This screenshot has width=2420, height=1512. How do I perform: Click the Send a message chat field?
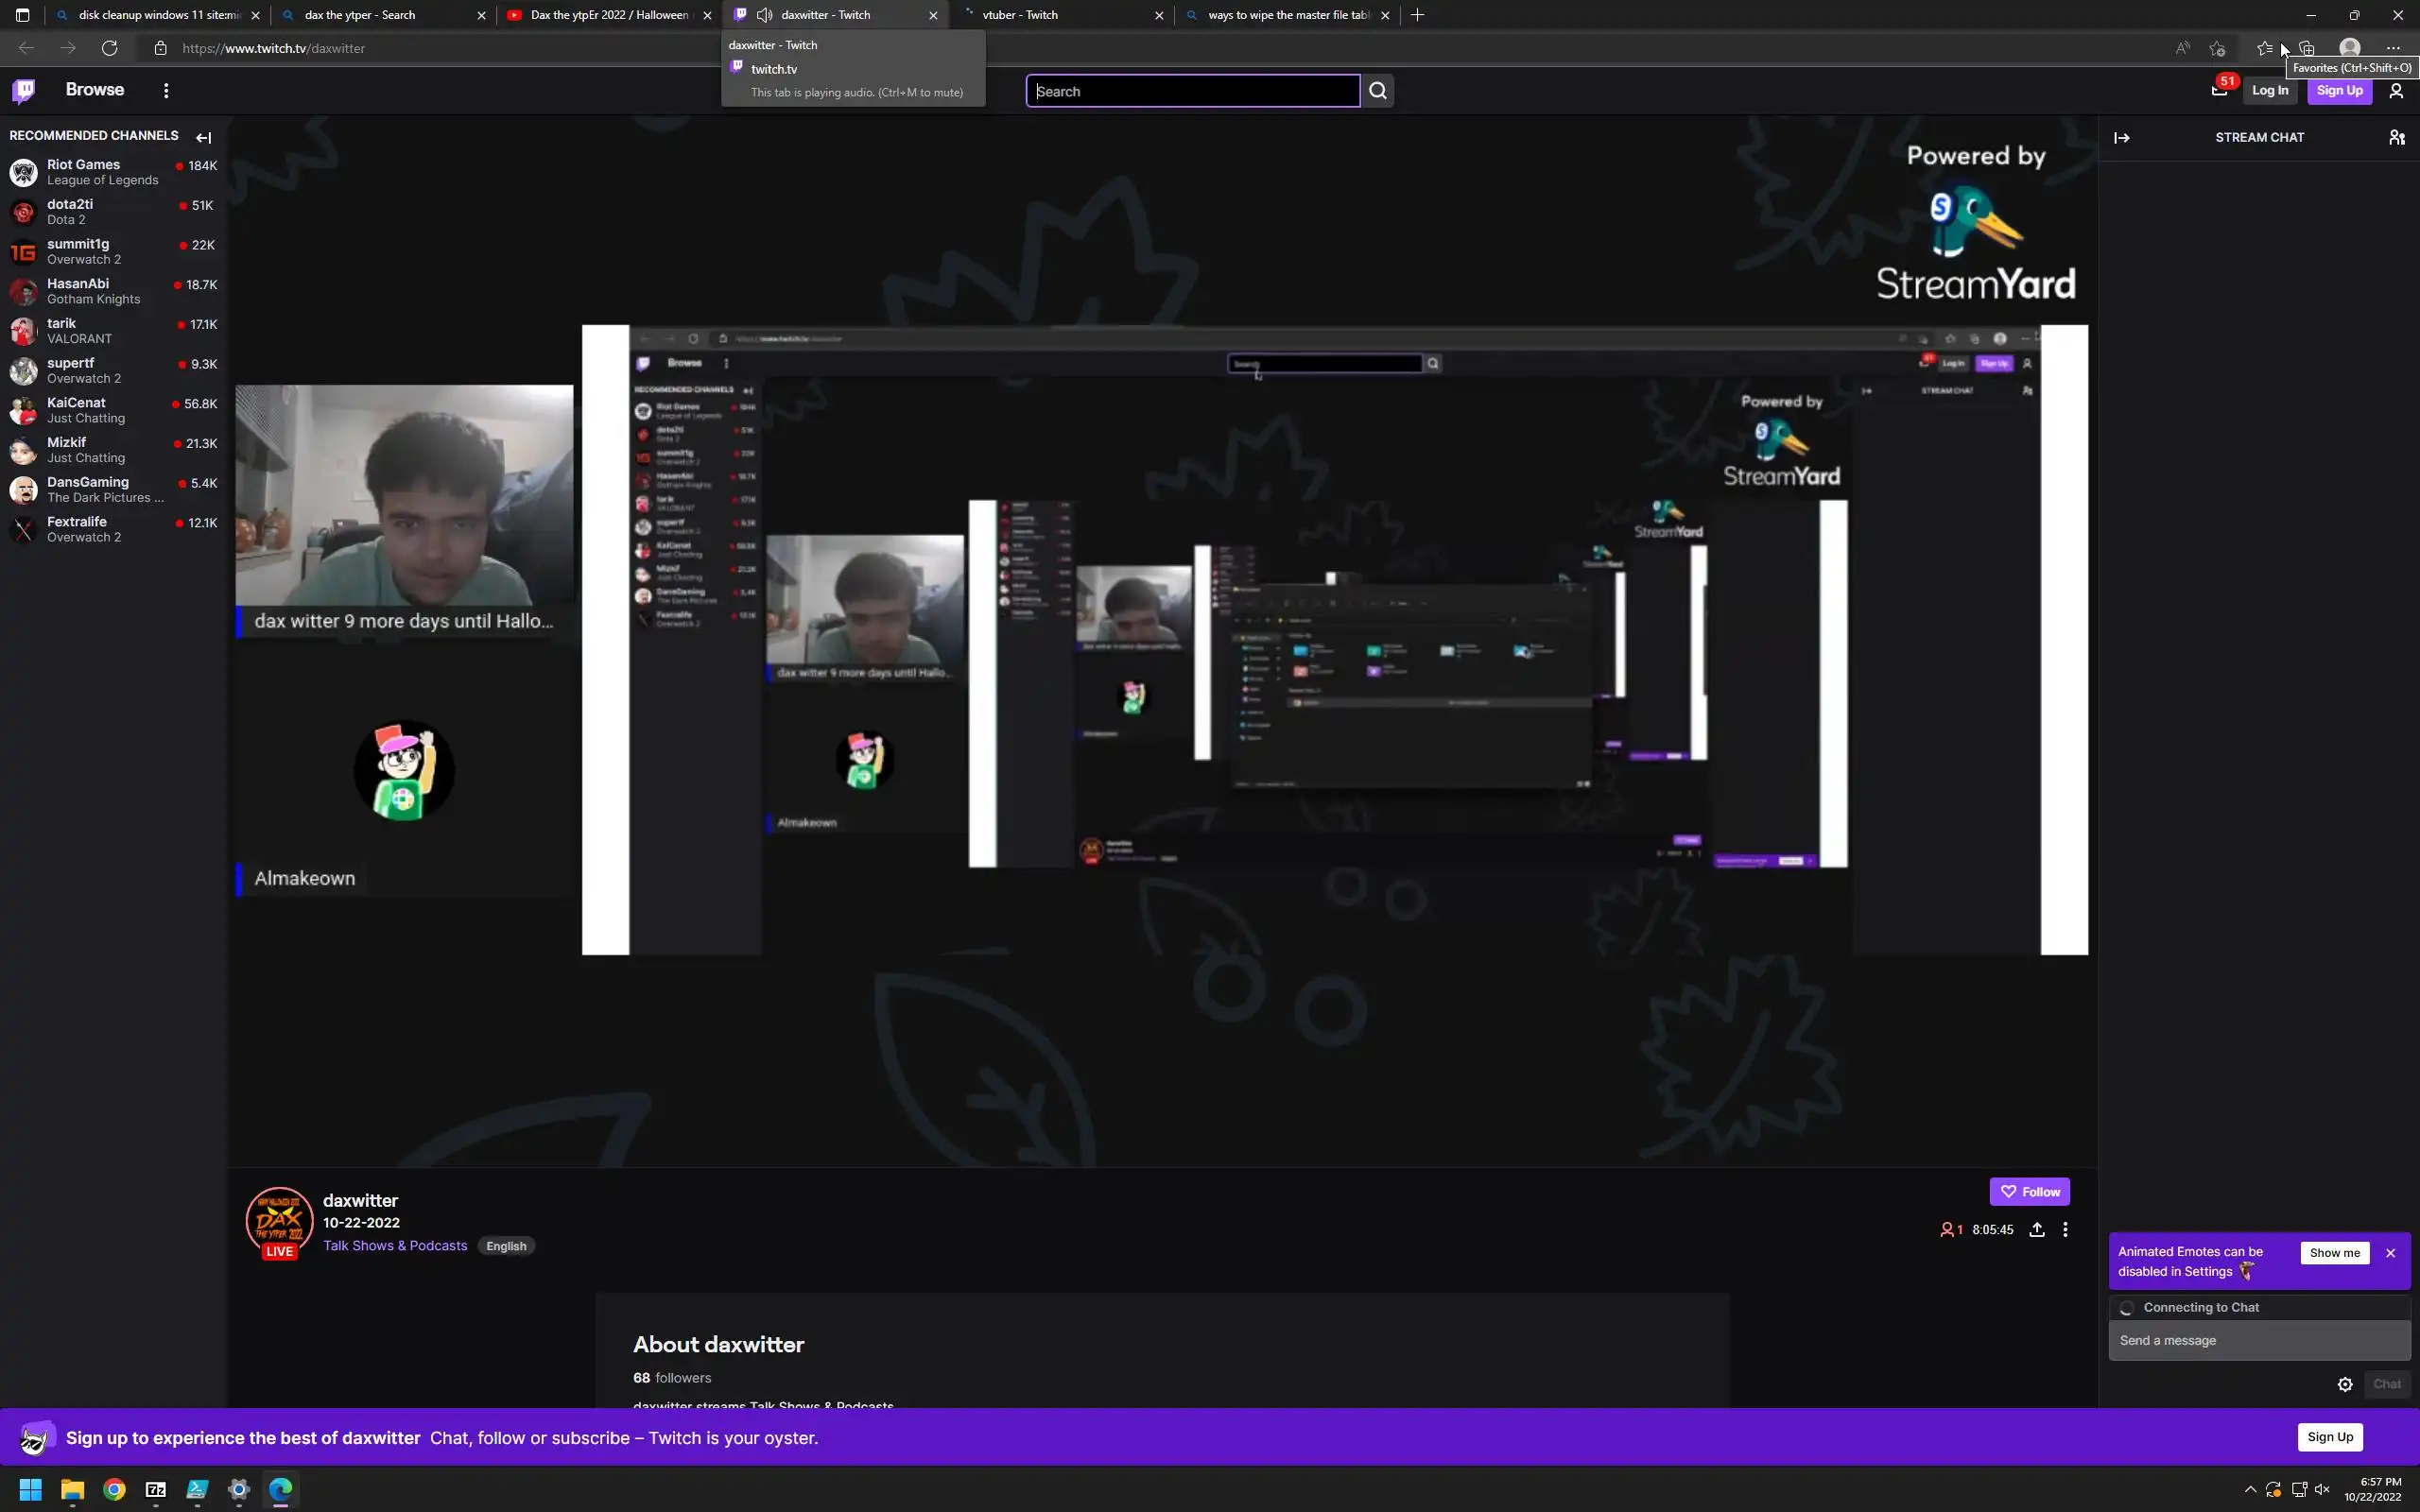click(2258, 1341)
